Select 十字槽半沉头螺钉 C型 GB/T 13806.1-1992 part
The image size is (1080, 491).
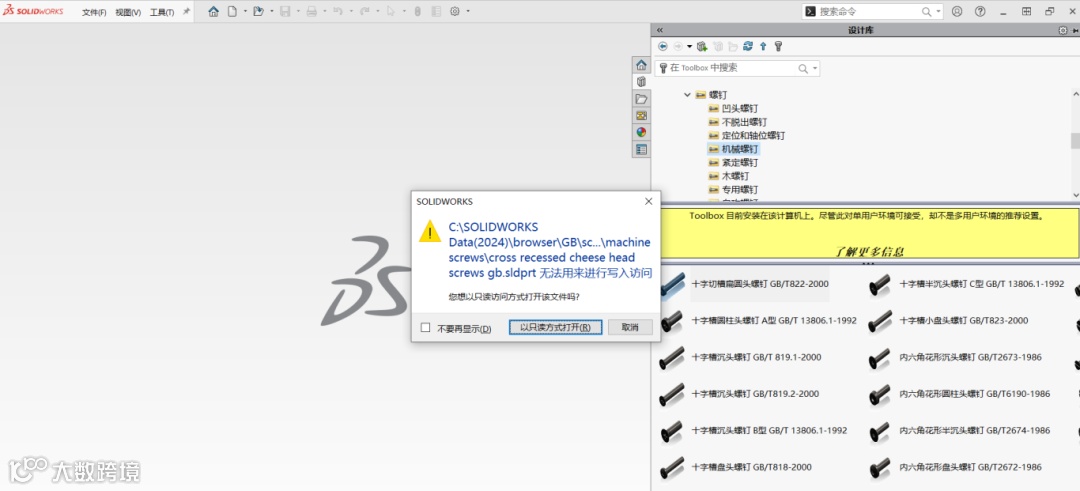(966, 284)
